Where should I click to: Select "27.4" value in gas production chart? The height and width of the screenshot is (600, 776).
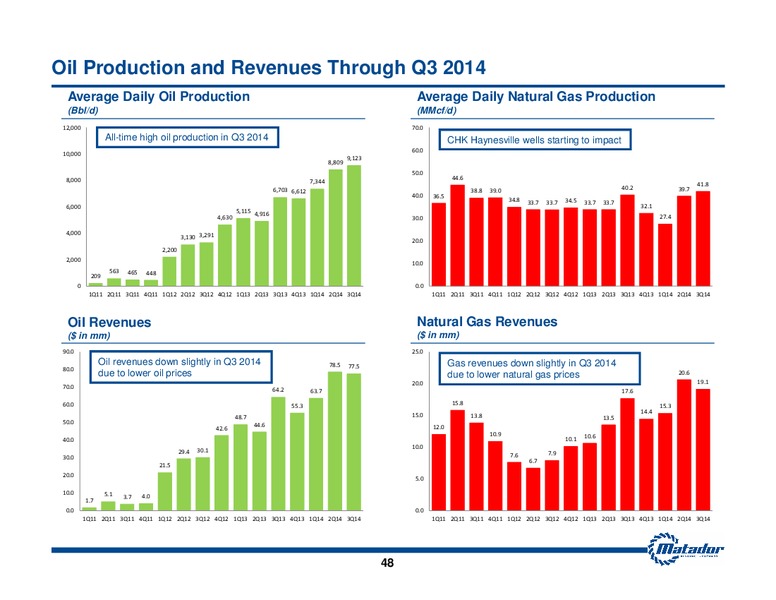(x=665, y=217)
